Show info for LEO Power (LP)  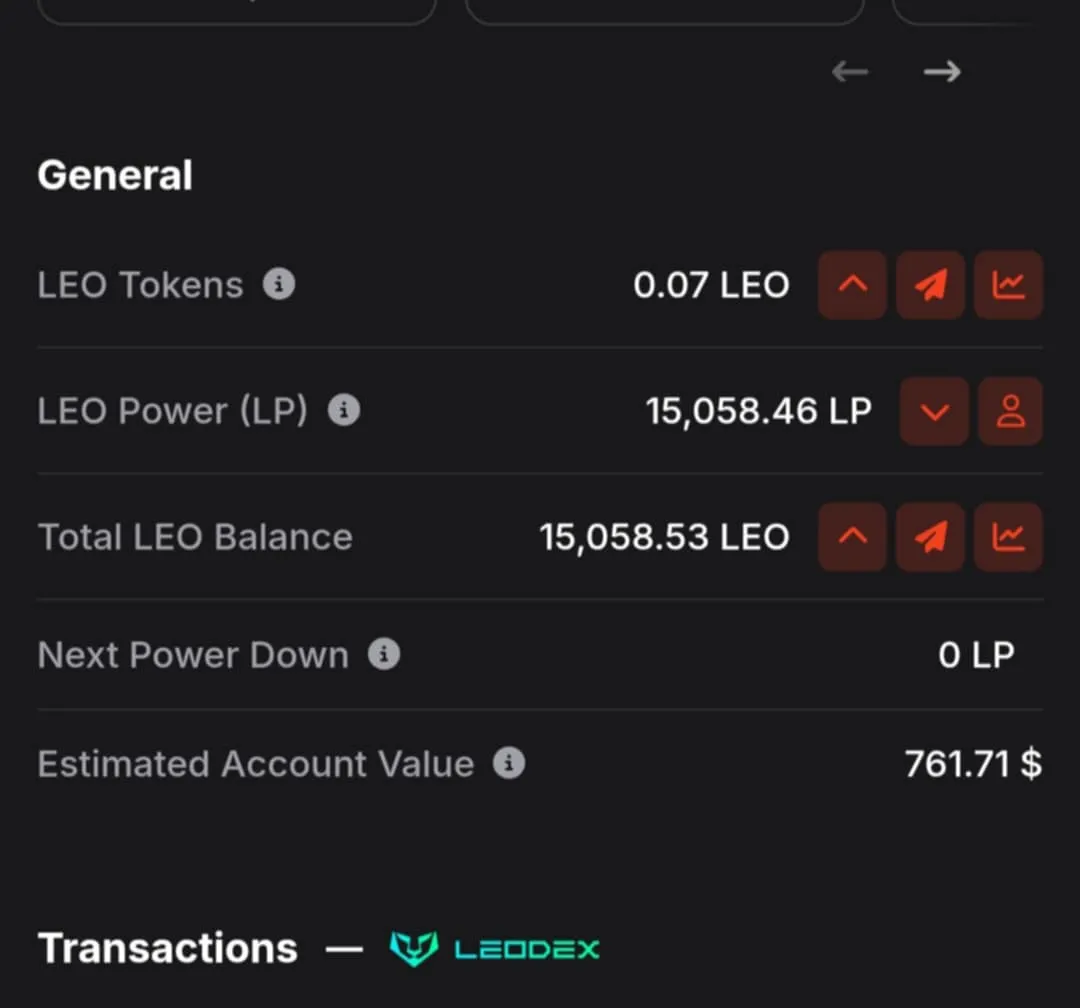coord(344,411)
